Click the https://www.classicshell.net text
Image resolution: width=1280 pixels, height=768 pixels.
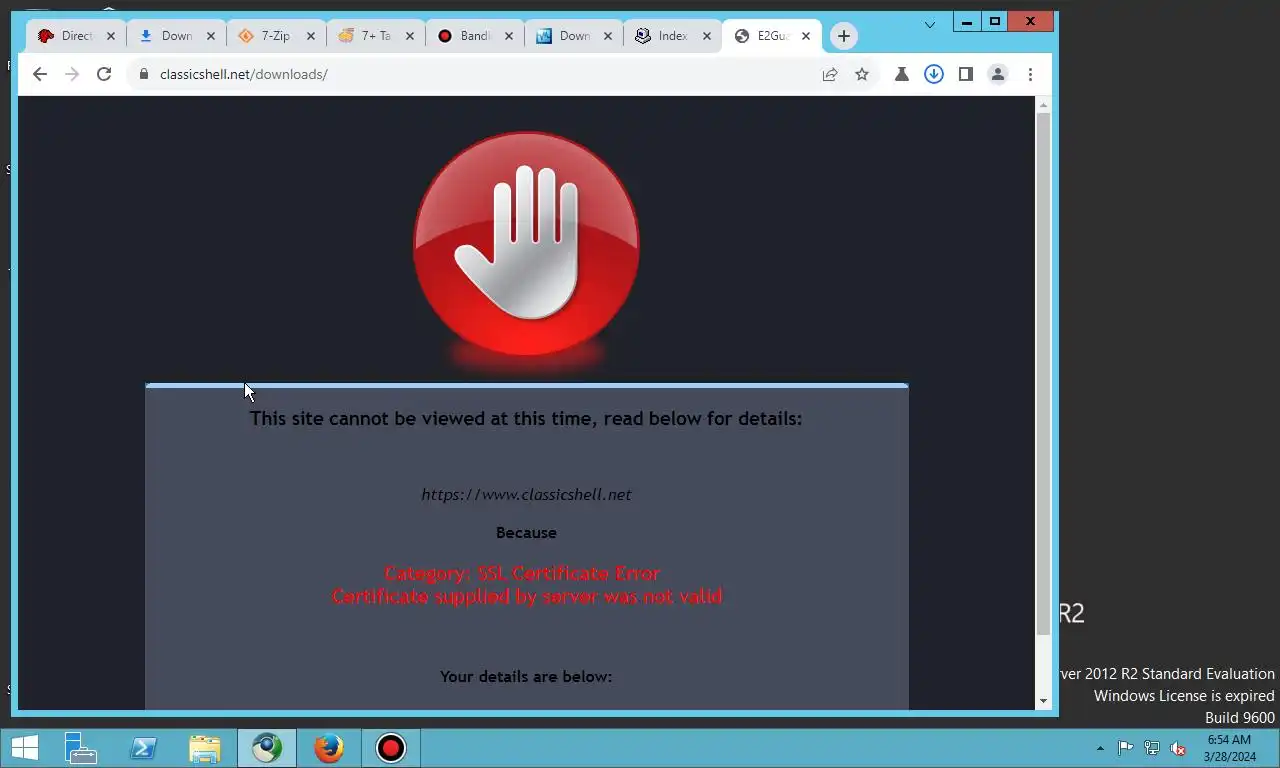click(x=526, y=494)
